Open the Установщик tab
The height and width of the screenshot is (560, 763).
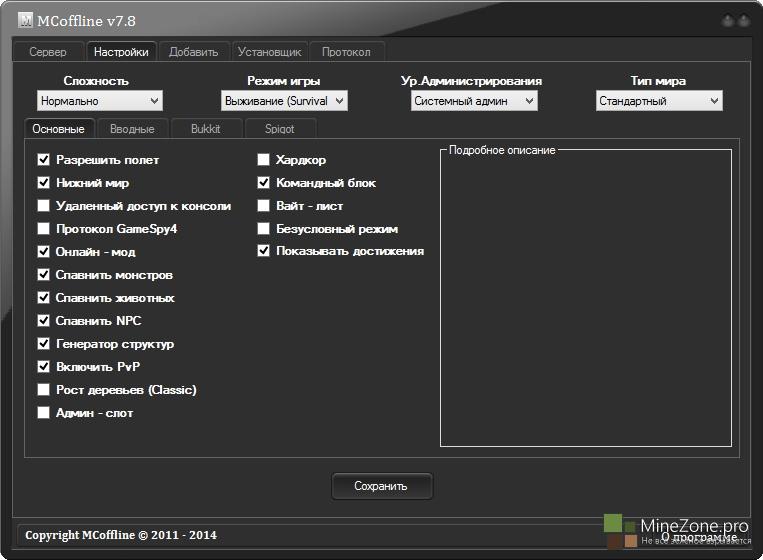tap(269, 52)
